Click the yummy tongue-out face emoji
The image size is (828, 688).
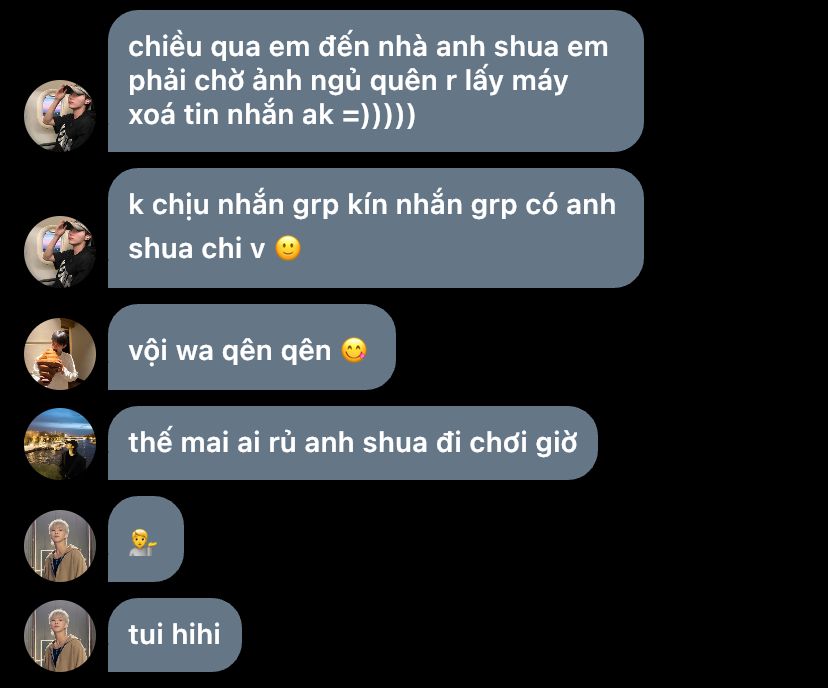[x=354, y=350]
